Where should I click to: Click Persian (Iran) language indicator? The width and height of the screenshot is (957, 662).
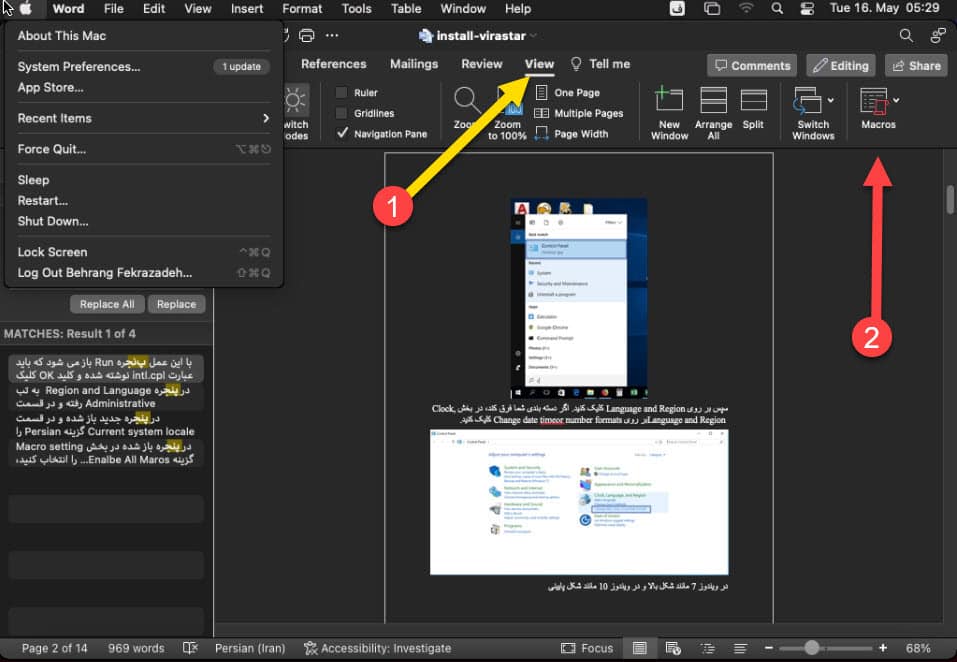pyautogui.click(x=250, y=648)
